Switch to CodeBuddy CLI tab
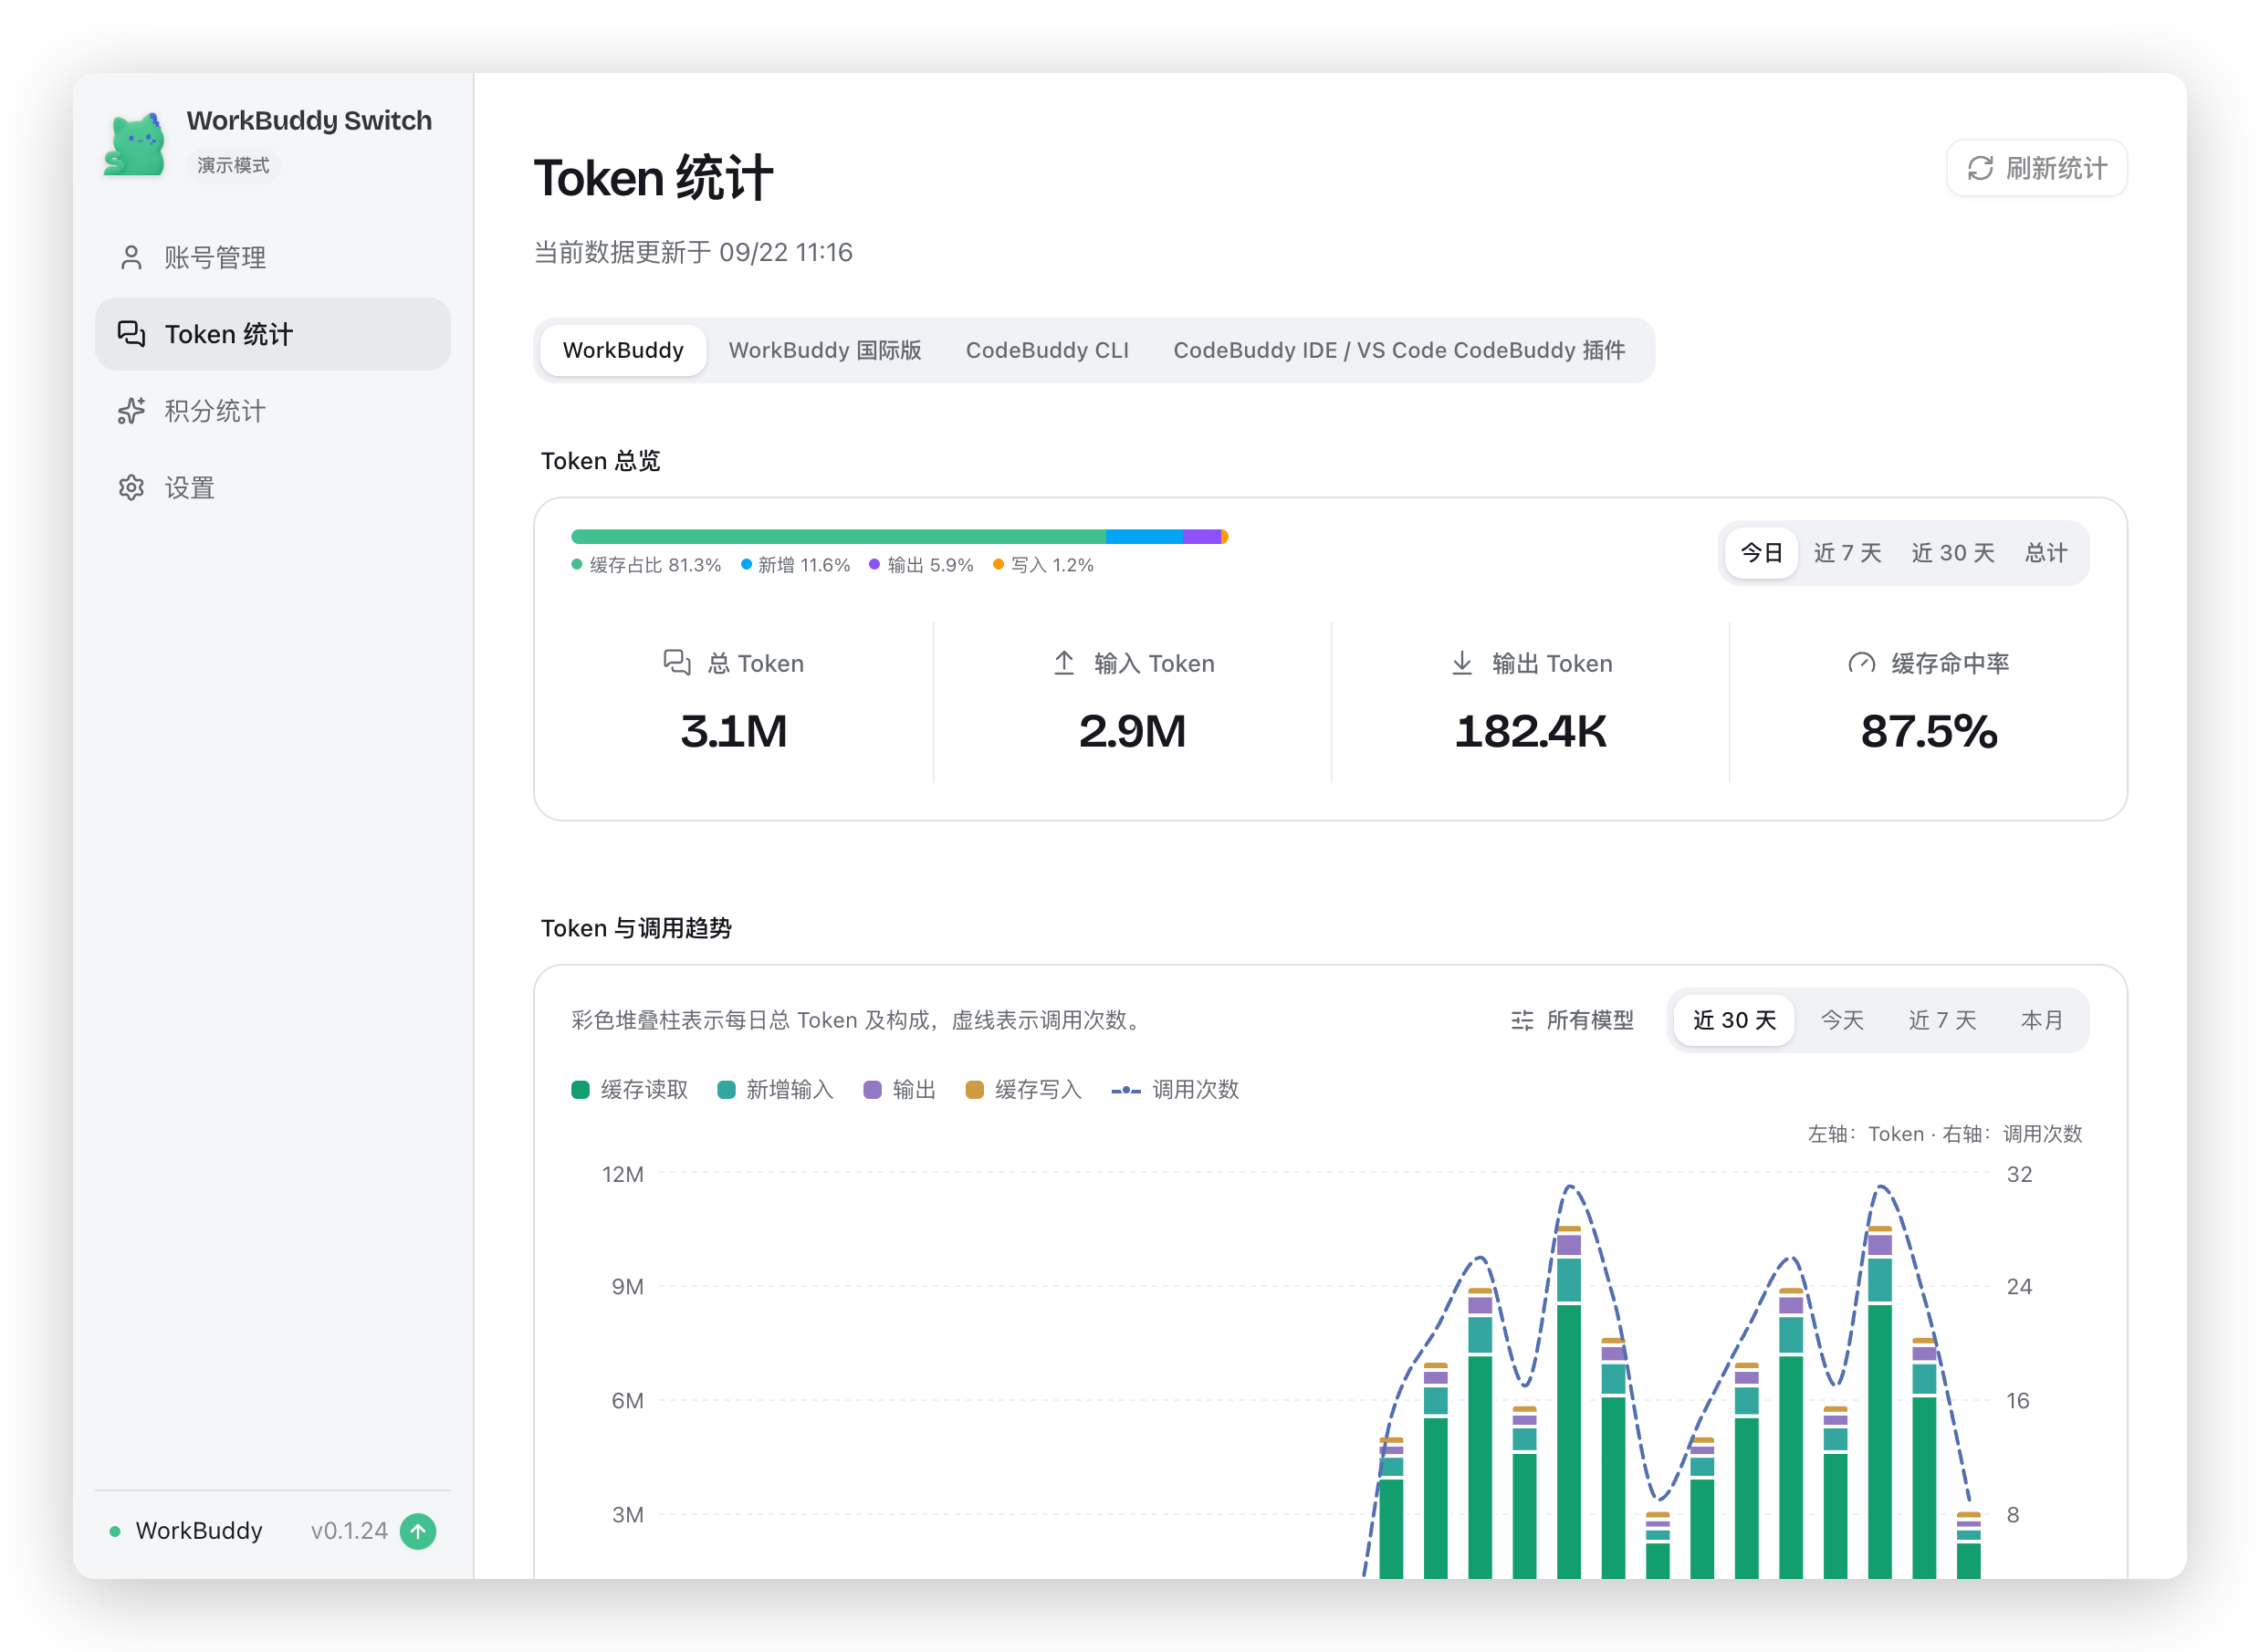This screenshot has width=2260, height=1652. point(1047,350)
